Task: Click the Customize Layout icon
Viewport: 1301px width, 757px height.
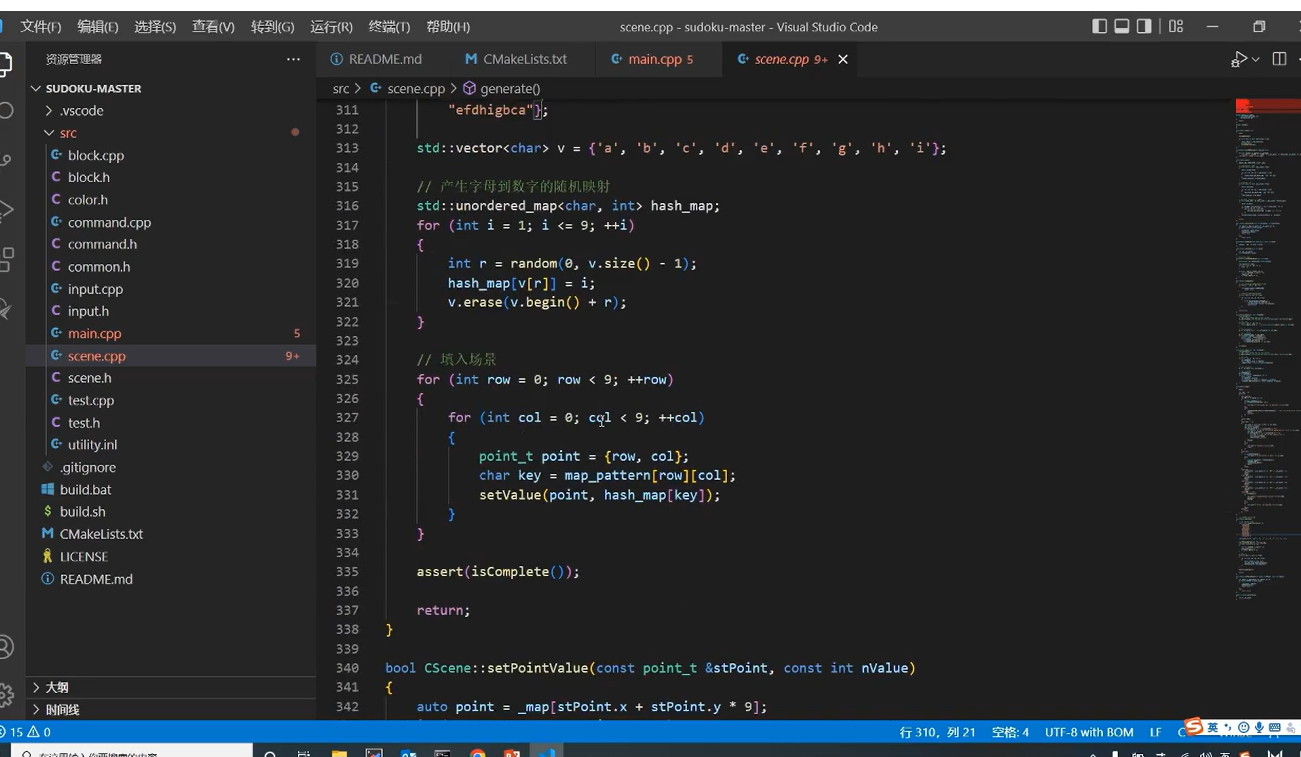Action: click(1176, 27)
